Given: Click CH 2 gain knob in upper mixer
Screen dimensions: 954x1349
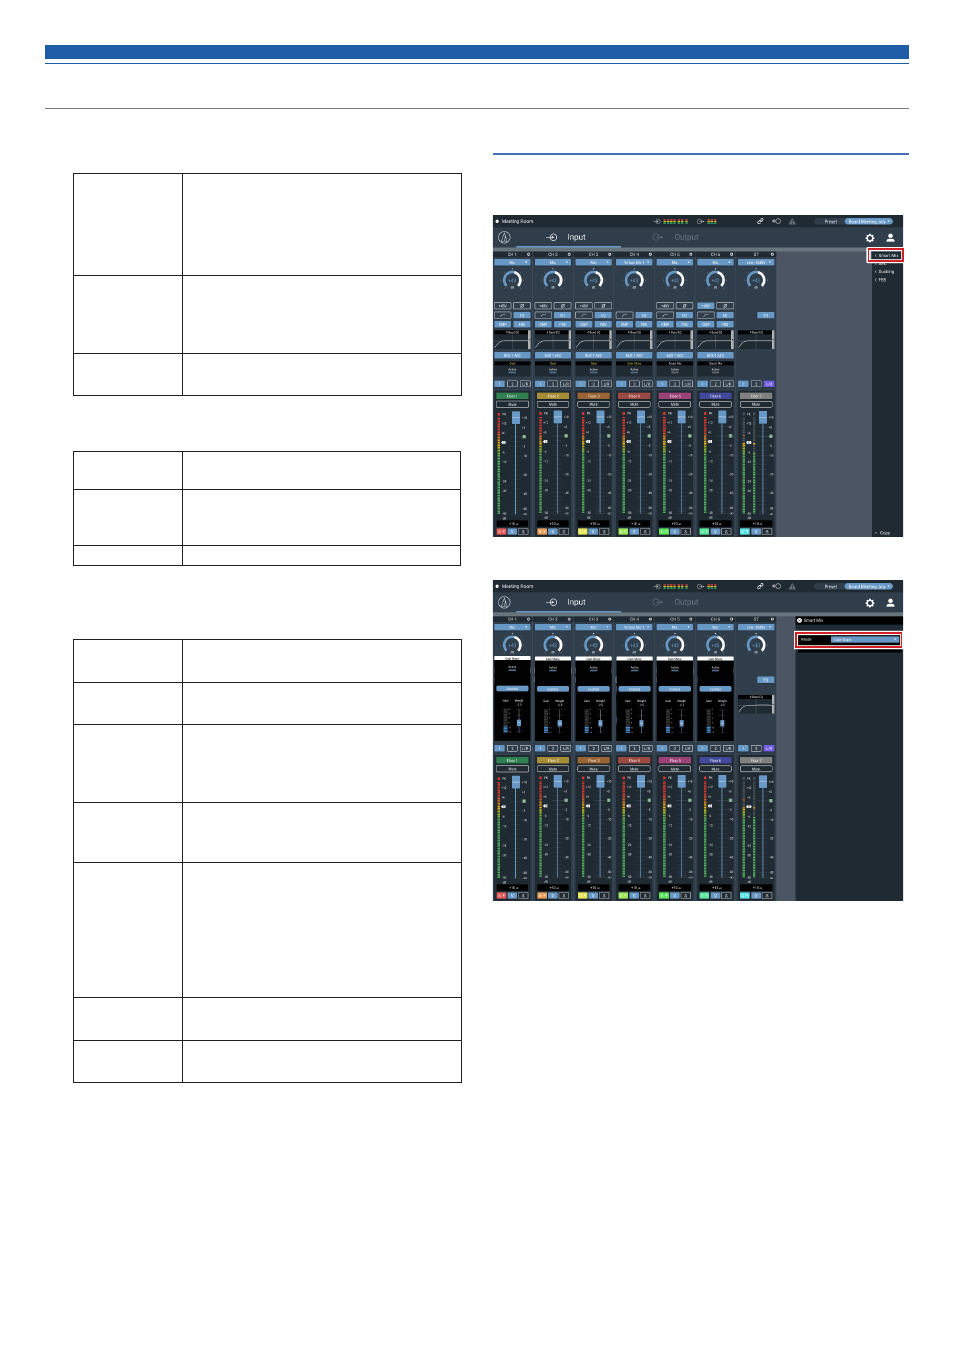Looking at the screenshot, I should 553,280.
